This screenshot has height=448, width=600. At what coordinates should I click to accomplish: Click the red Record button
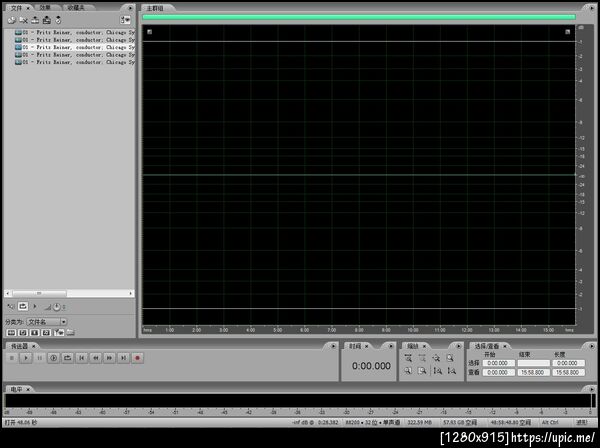coord(137,358)
